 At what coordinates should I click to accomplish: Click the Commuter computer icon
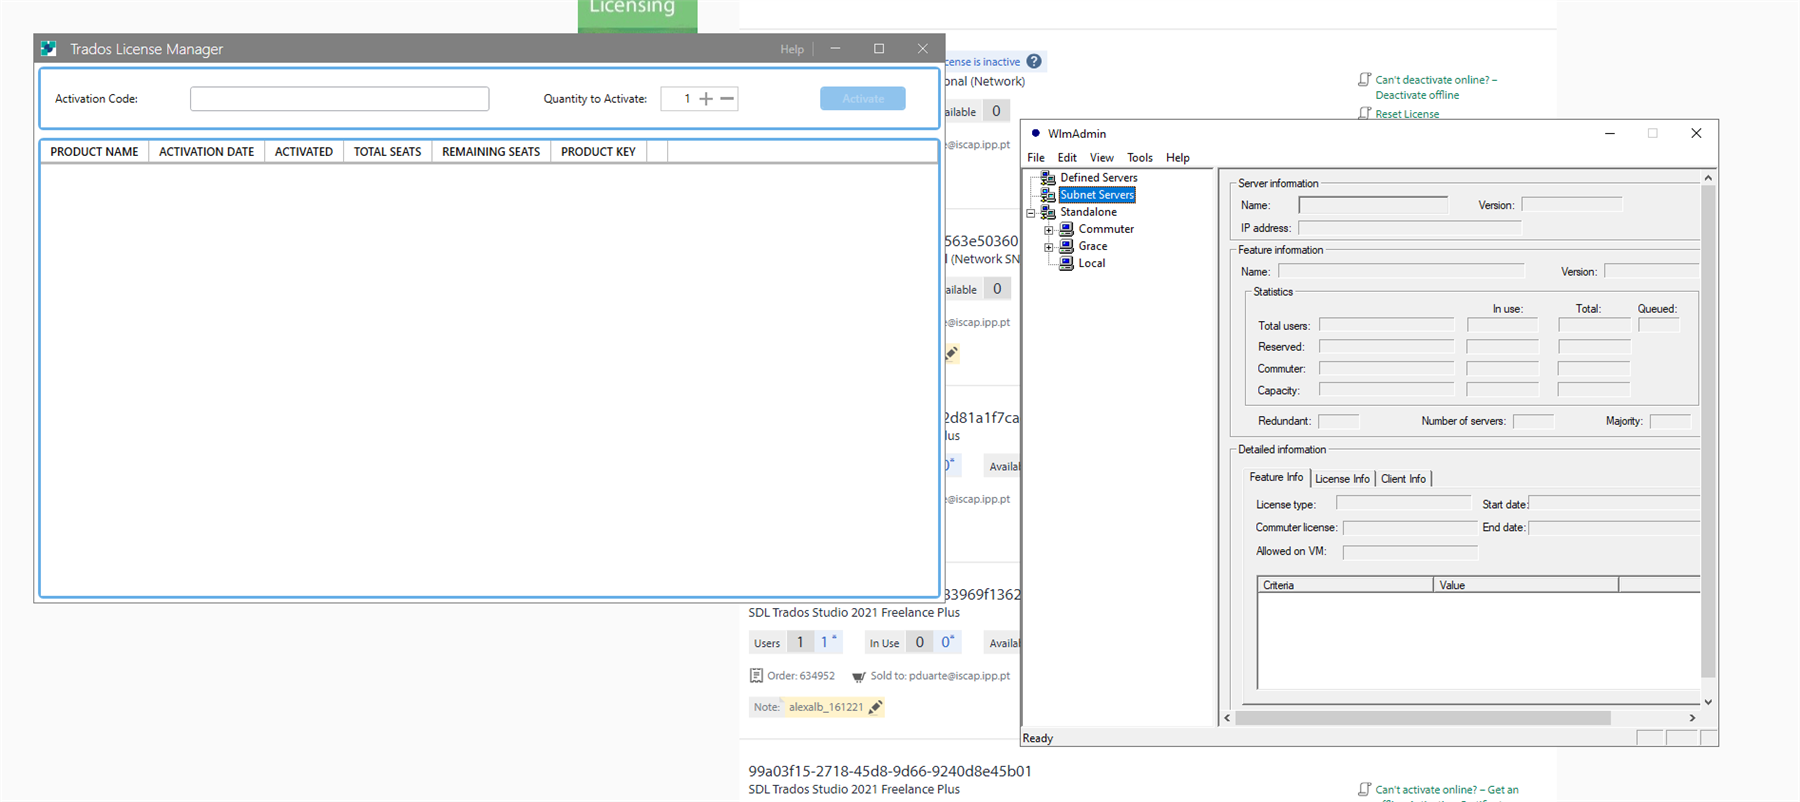click(x=1066, y=229)
